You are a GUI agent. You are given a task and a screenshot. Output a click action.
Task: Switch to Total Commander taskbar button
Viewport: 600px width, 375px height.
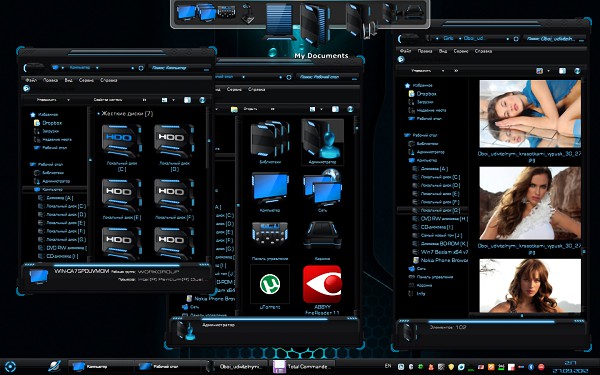303,367
